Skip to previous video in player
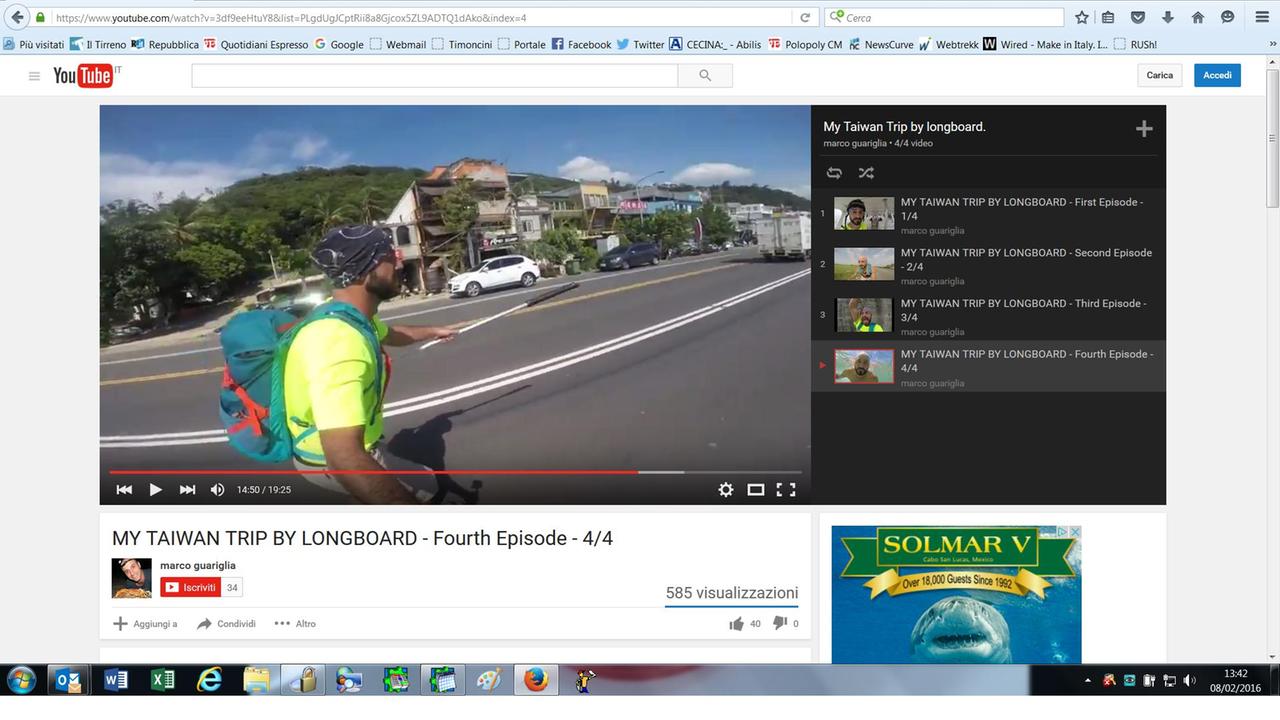 coord(124,489)
